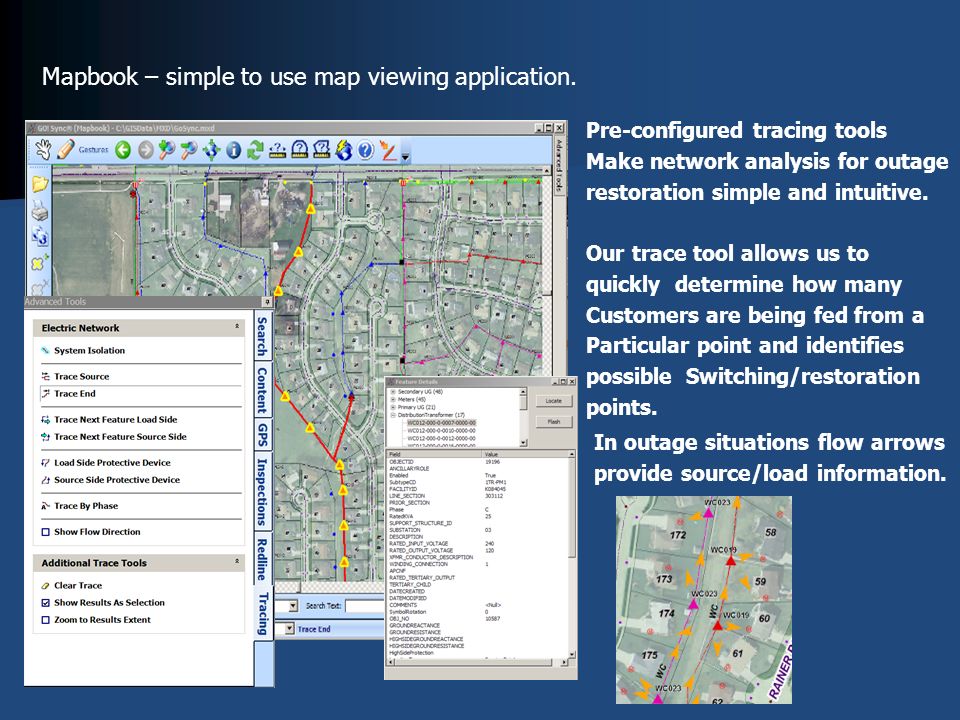Open the GPS tab
Screen dimensions: 960x720
tap(262, 435)
